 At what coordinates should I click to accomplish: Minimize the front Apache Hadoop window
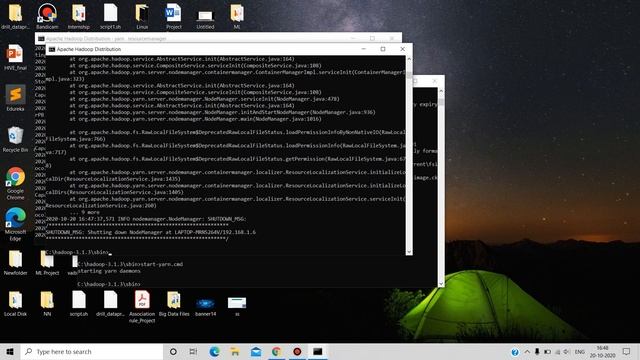(363, 49)
